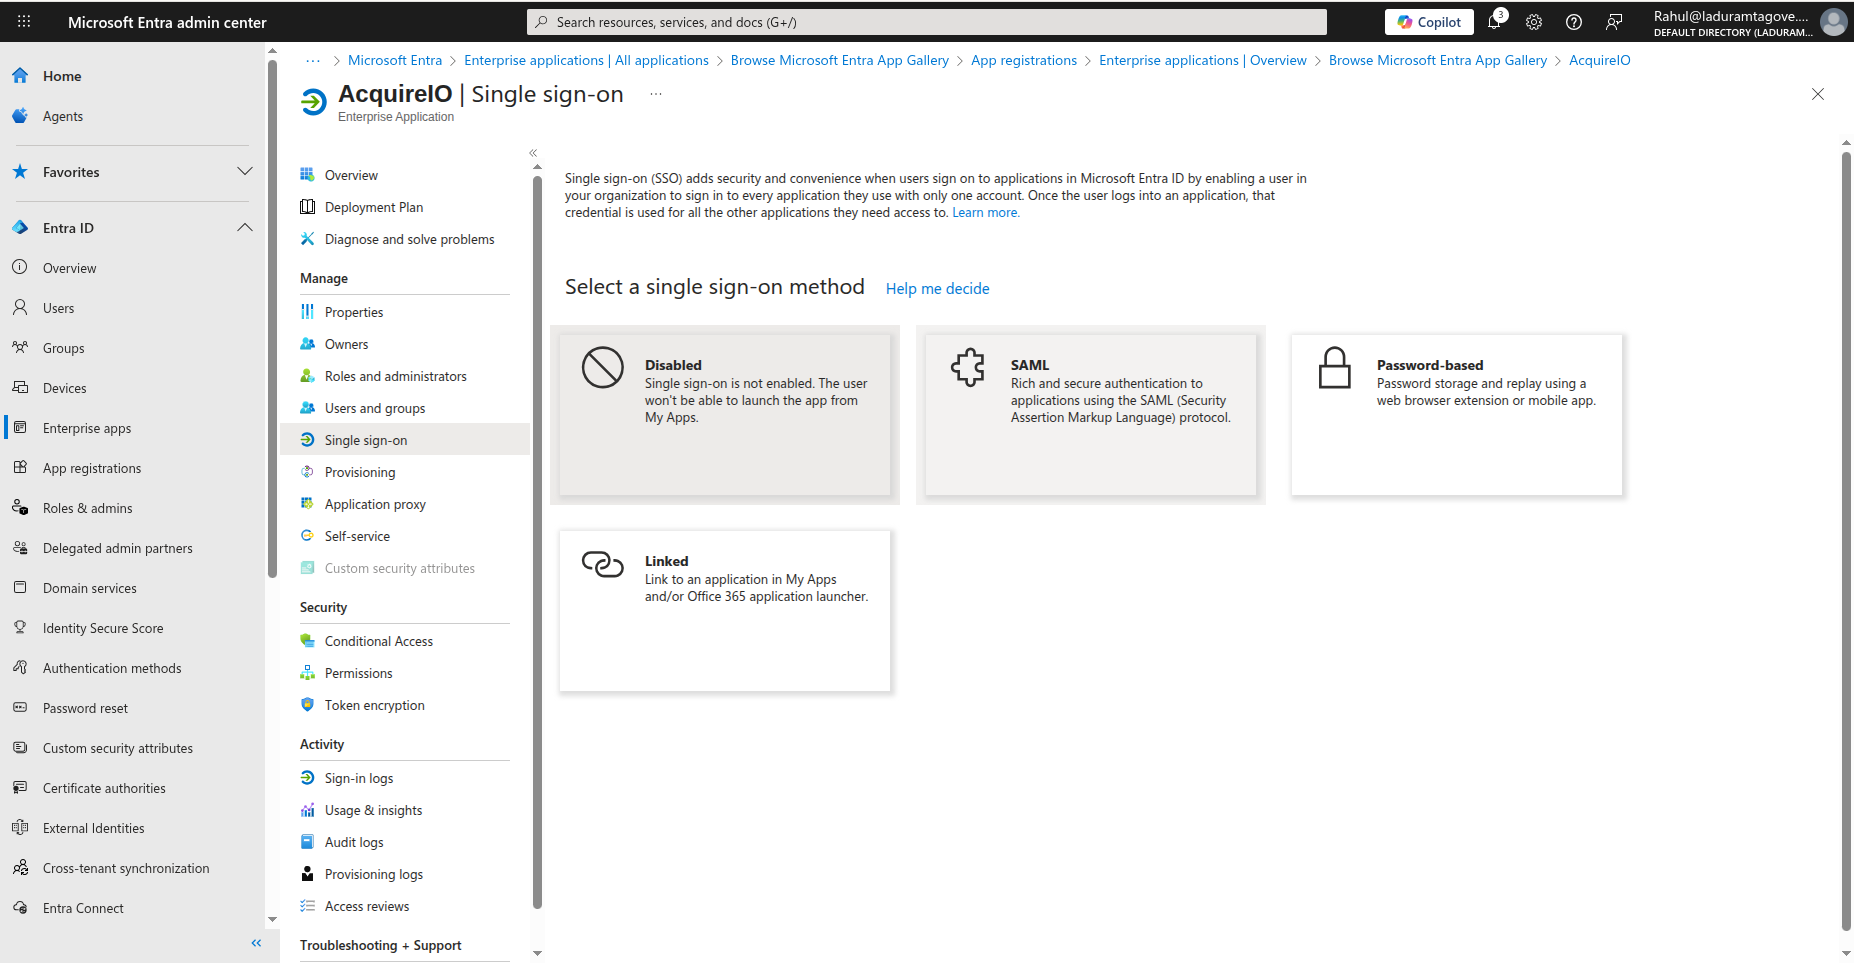Click the Copilot button
The image size is (1854, 963).
[1429, 22]
